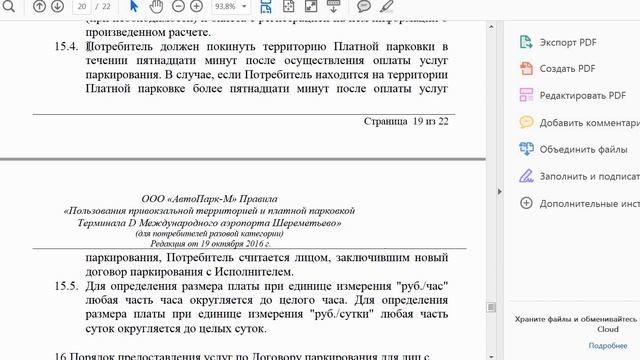Open the Объединить файлы tool
The height and width of the screenshot is (360, 640).
[583, 149]
